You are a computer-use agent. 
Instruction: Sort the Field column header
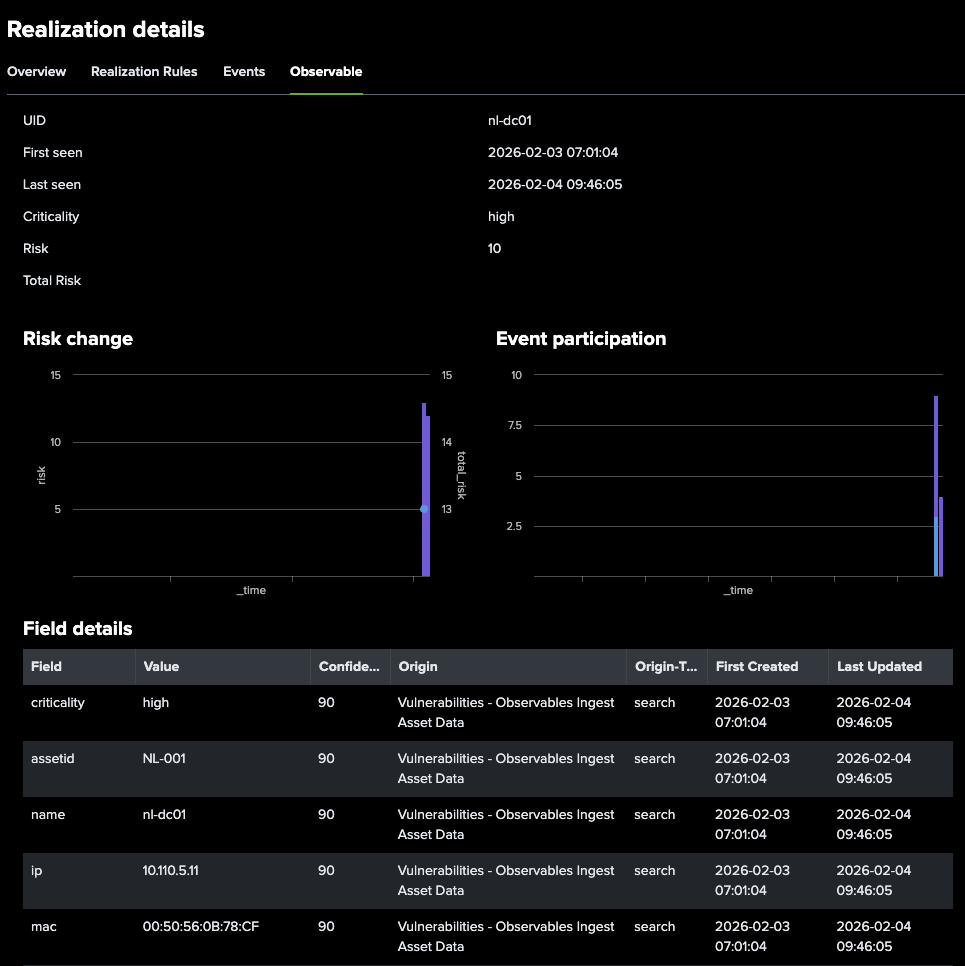point(44,666)
